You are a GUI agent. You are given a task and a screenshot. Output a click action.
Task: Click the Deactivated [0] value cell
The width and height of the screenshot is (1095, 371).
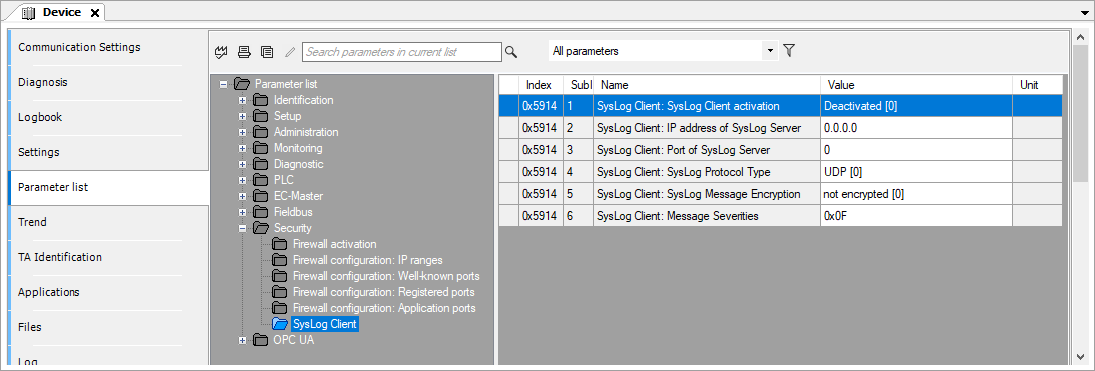tap(916, 106)
